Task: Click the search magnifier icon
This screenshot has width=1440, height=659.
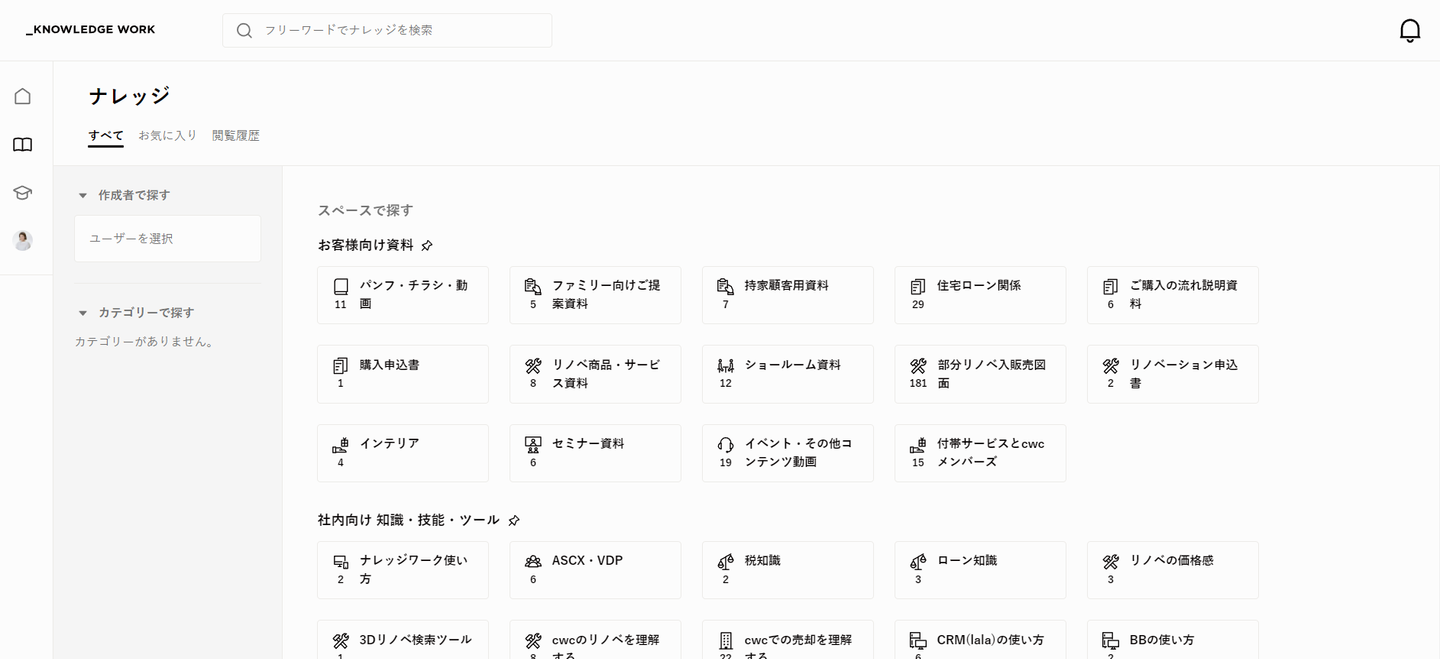Action: [x=244, y=31]
